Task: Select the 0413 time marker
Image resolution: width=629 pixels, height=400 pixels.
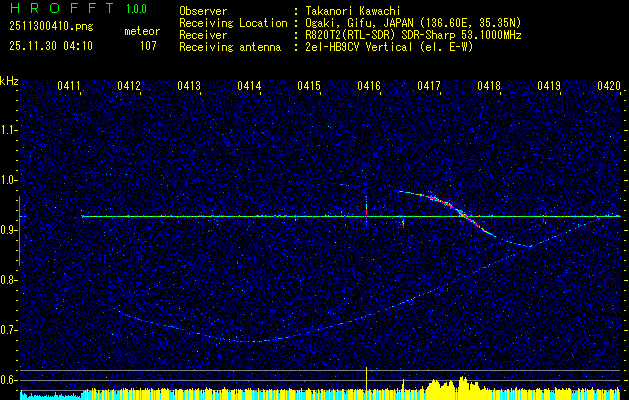Action: (x=189, y=87)
